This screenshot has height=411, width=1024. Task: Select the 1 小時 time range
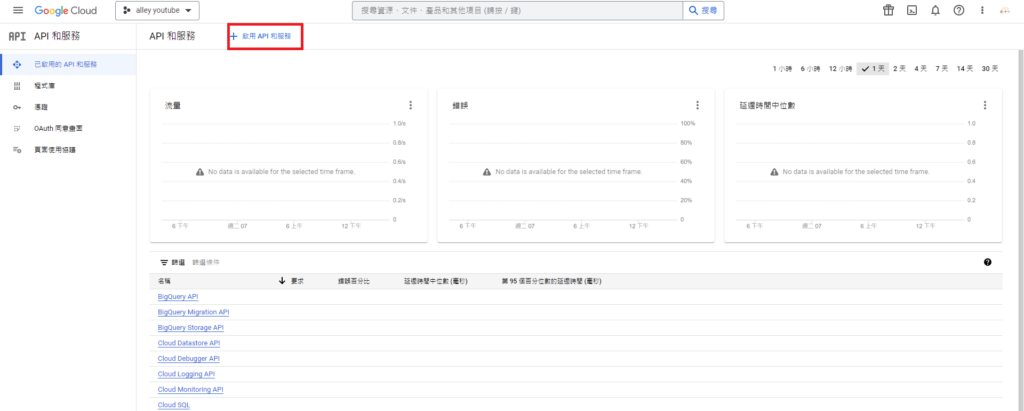782,69
